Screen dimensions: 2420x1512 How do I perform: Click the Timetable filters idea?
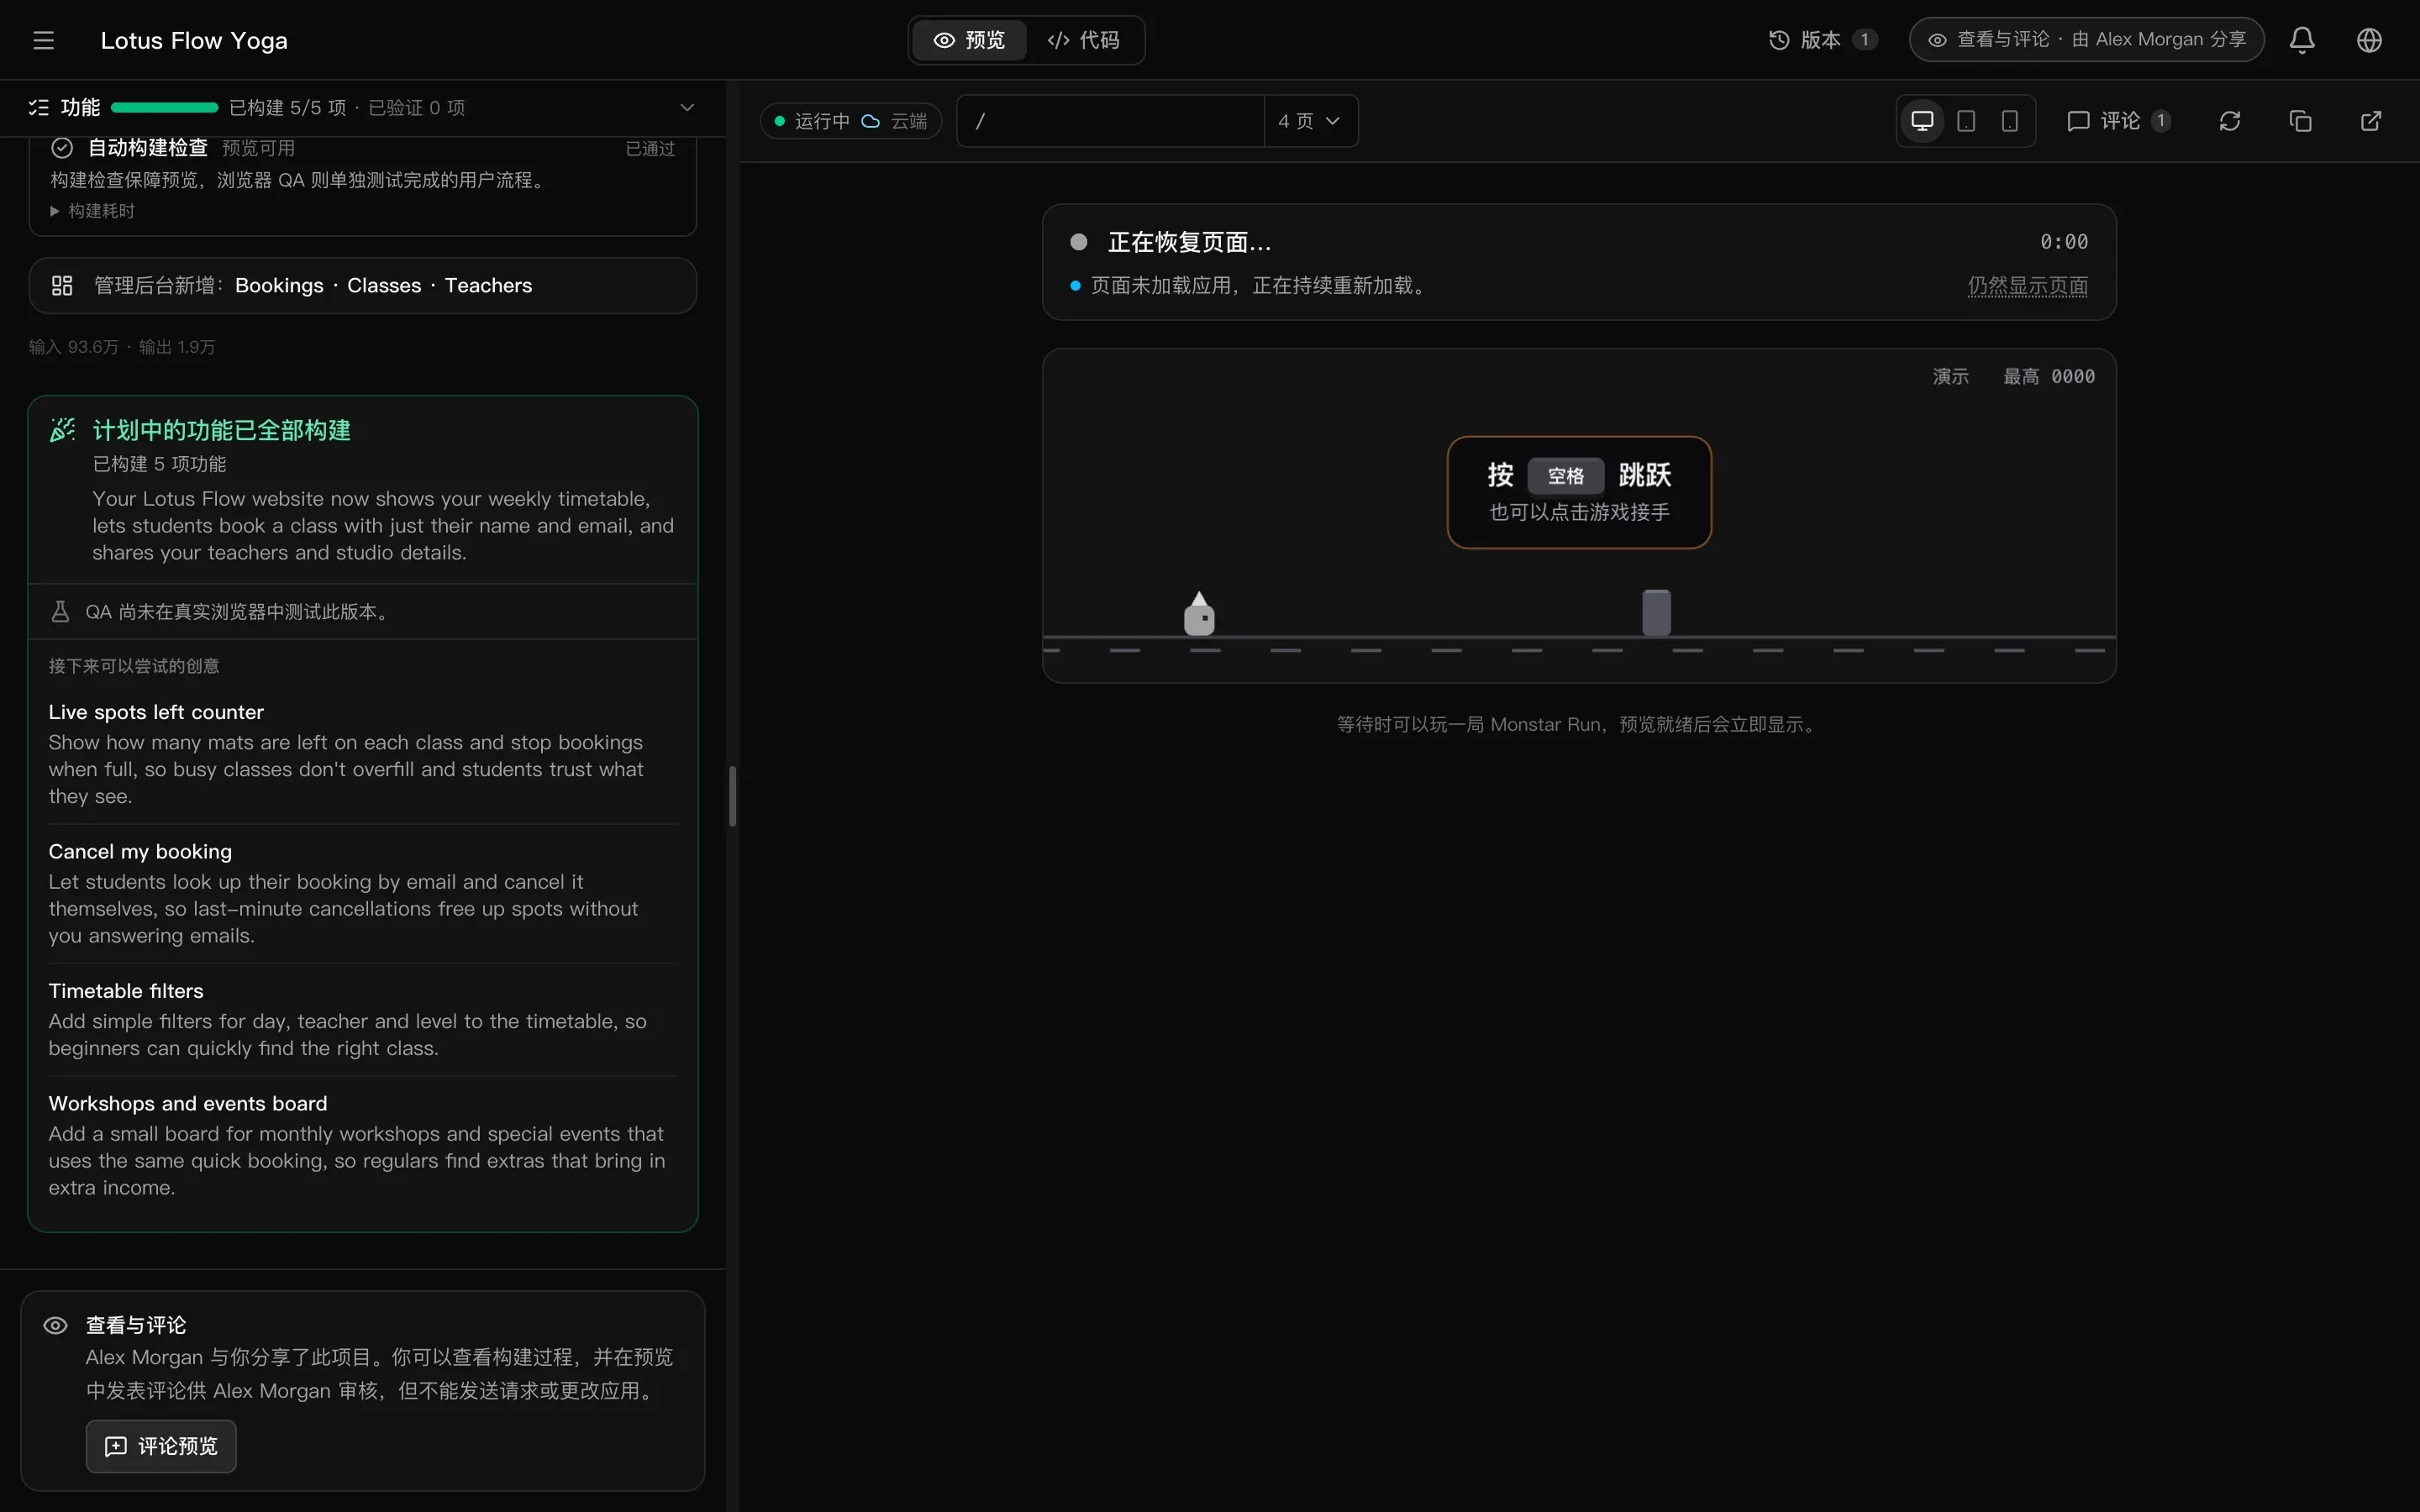pos(362,1018)
